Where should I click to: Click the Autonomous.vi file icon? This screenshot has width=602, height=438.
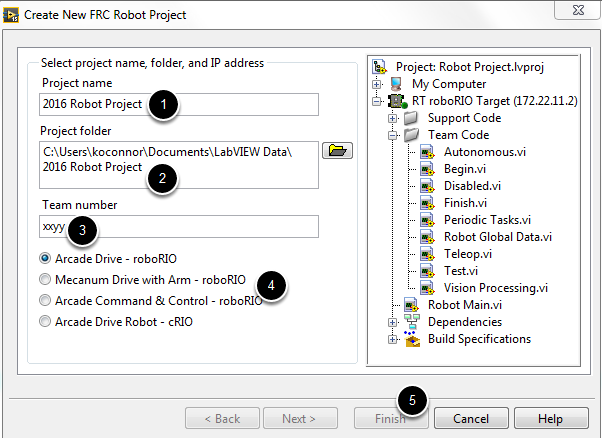point(427,152)
